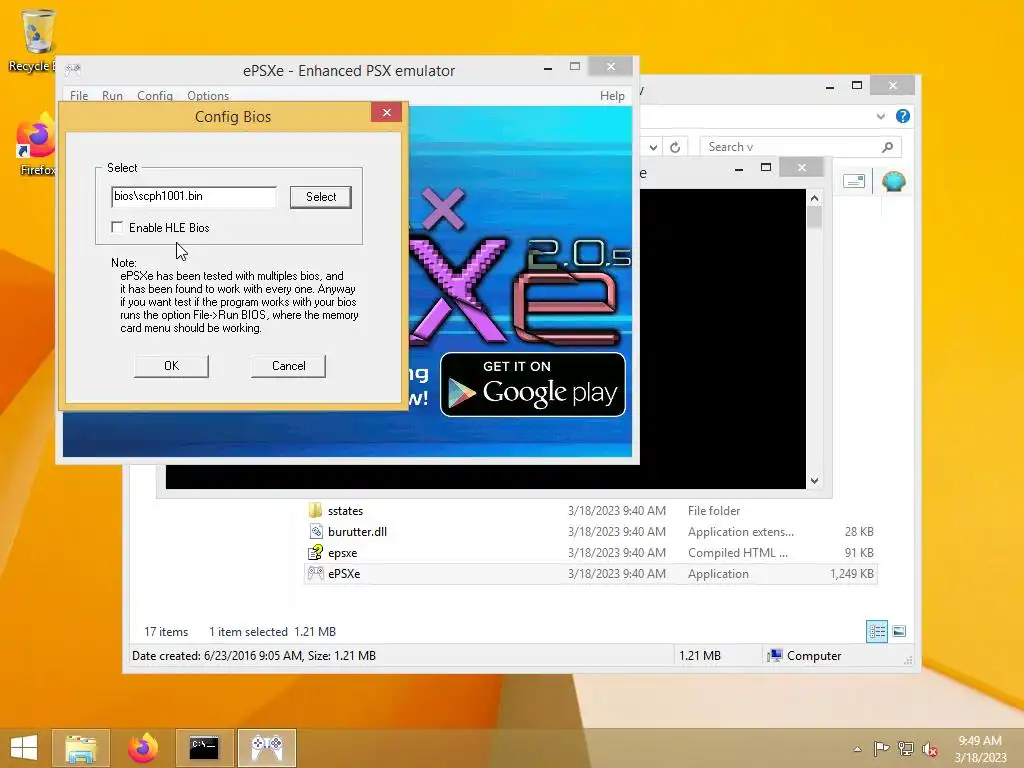Switch Explorer to large icons view
Screen dimensions: 1024x768
(x=899, y=631)
